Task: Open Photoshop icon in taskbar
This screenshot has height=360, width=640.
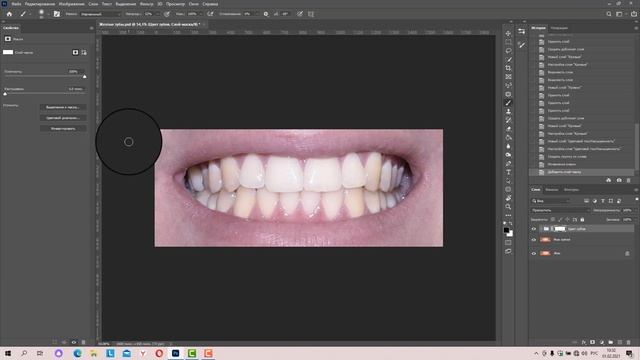Action: tap(176, 353)
